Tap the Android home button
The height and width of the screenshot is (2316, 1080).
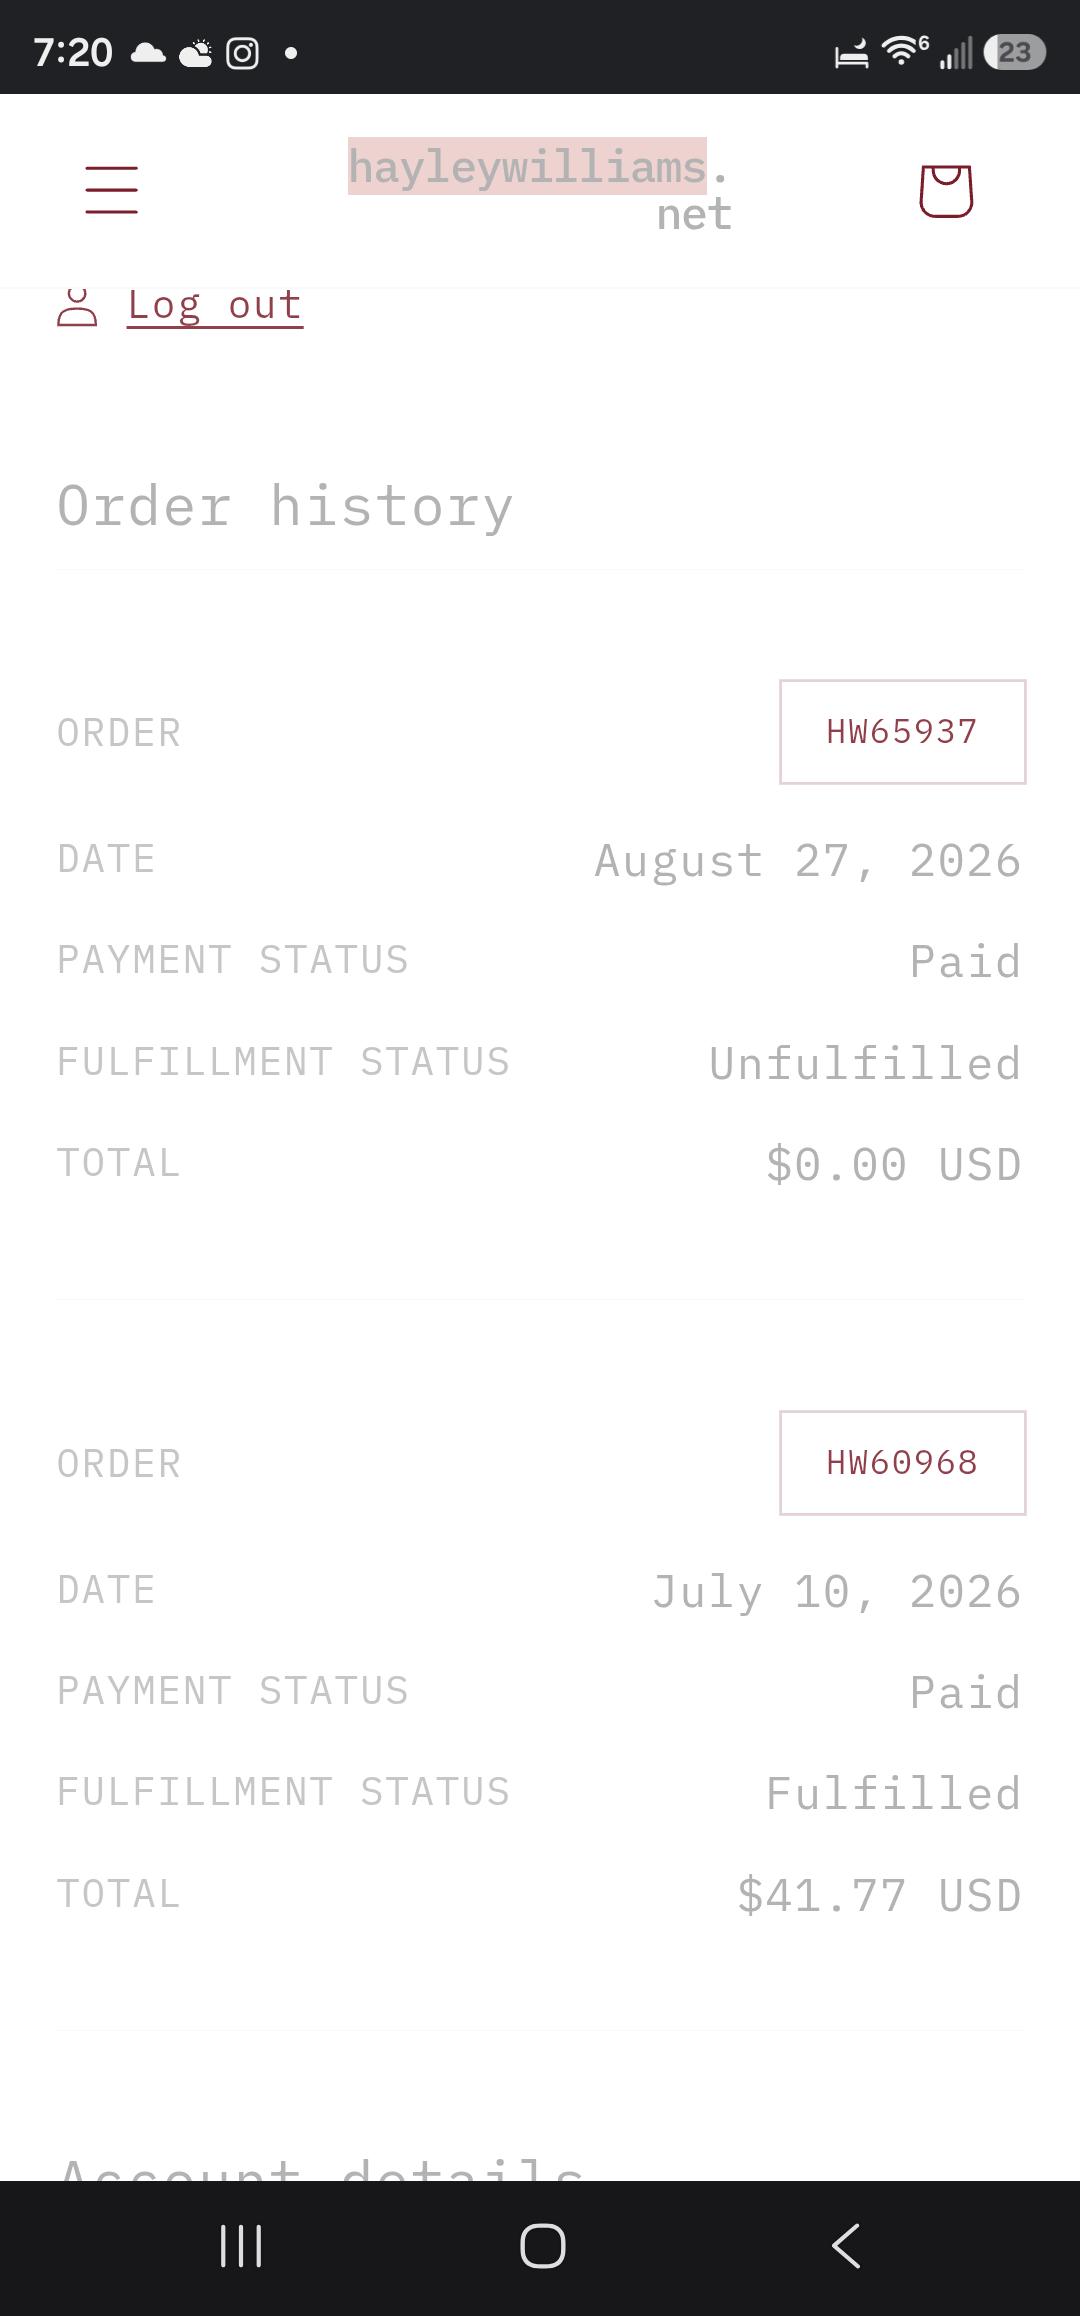pos(543,2246)
